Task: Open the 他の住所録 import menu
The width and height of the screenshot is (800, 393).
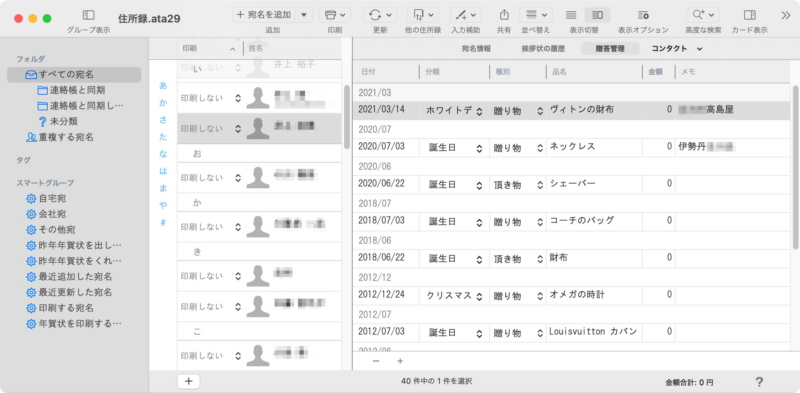Action: (422, 15)
